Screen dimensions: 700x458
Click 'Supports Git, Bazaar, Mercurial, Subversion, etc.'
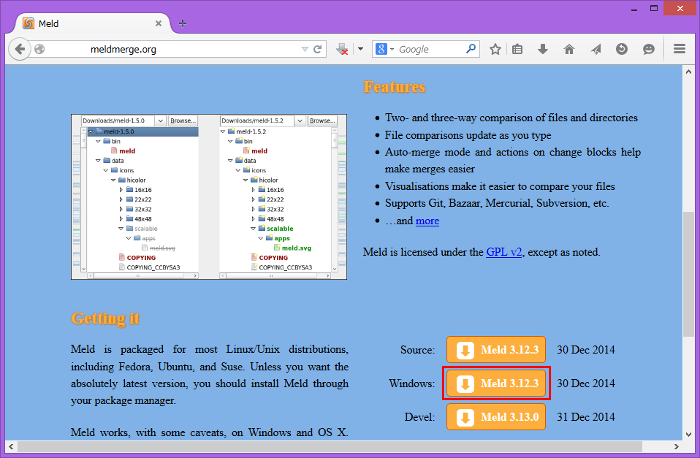(497, 203)
